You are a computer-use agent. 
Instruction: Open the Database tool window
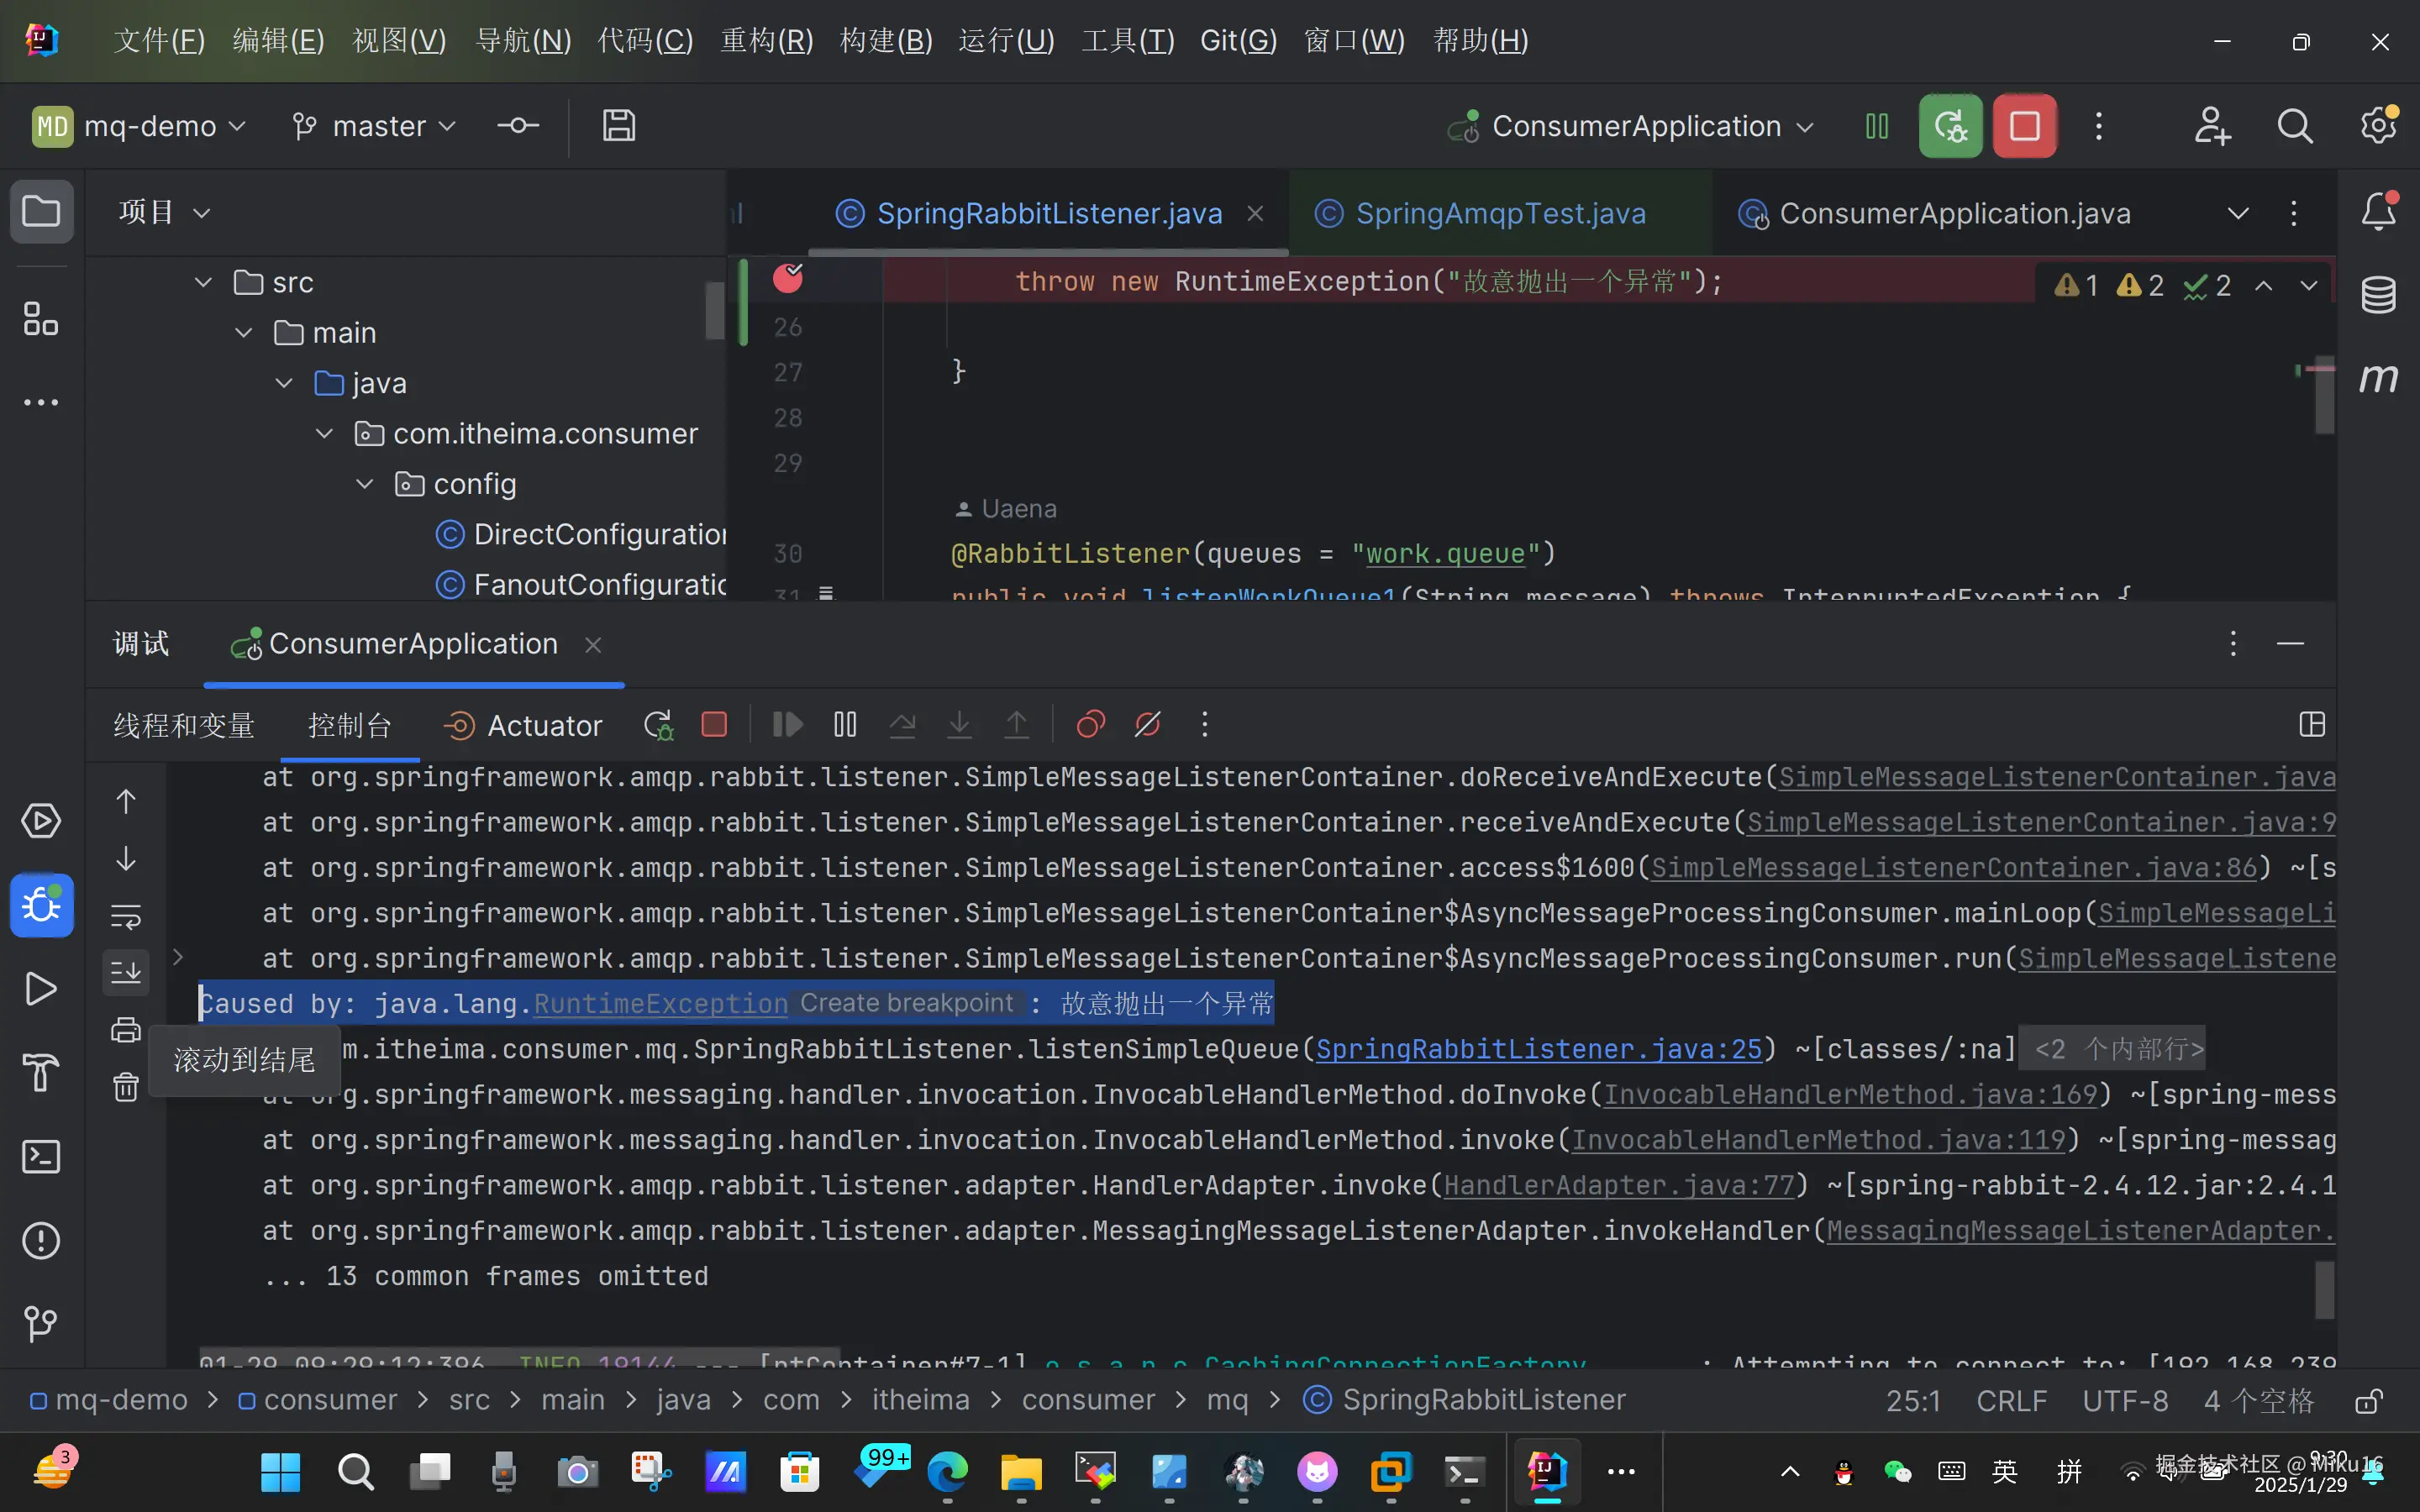pyautogui.click(x=2378, y=295)
